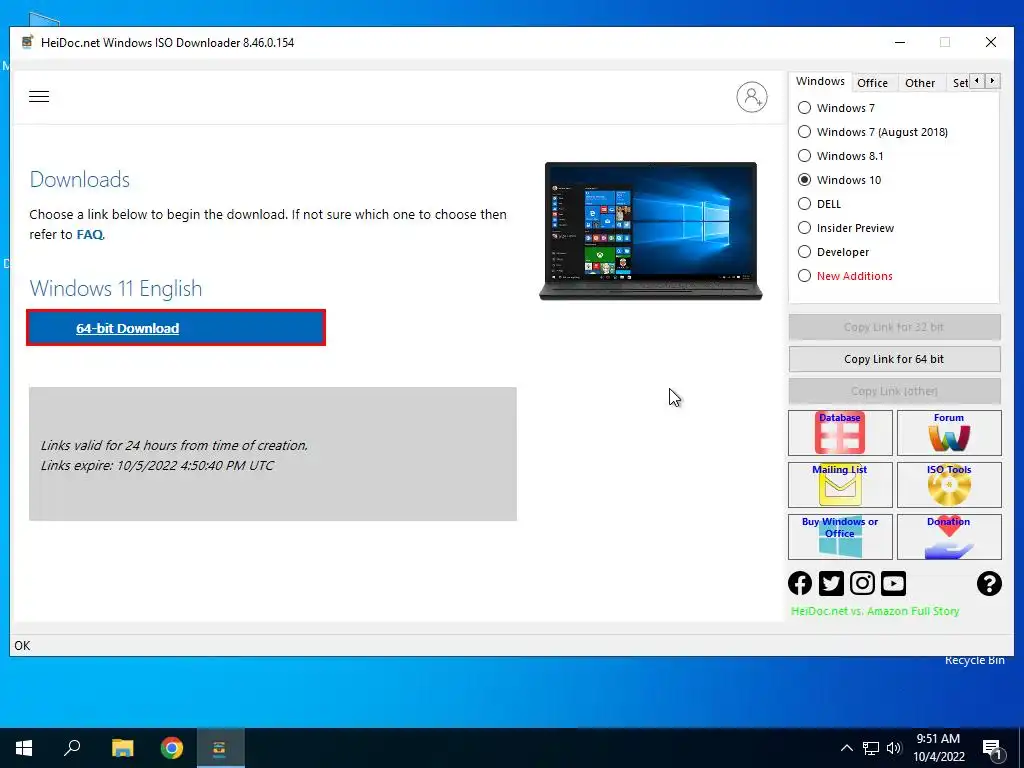Open the FAQ link
This screenshot has width=1024, height=768.
89,234
